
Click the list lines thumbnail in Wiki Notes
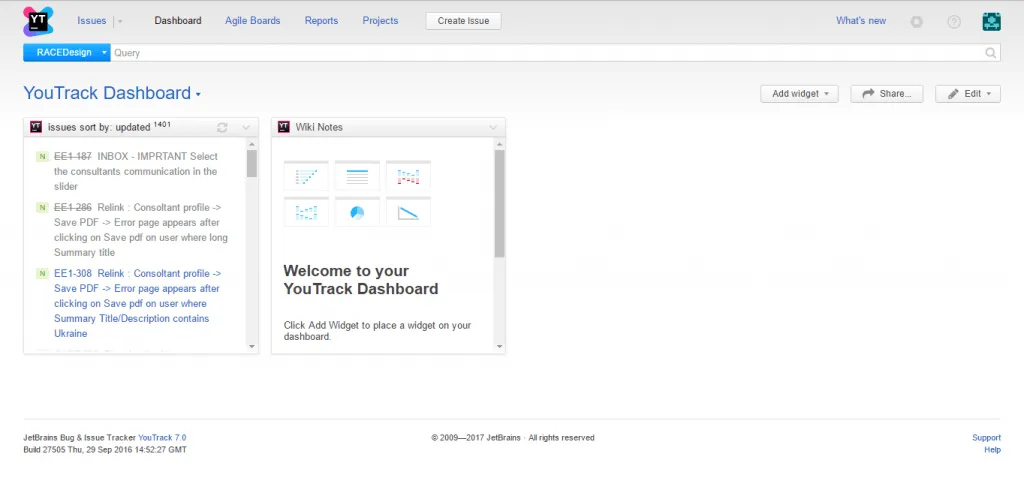(357, 176)
